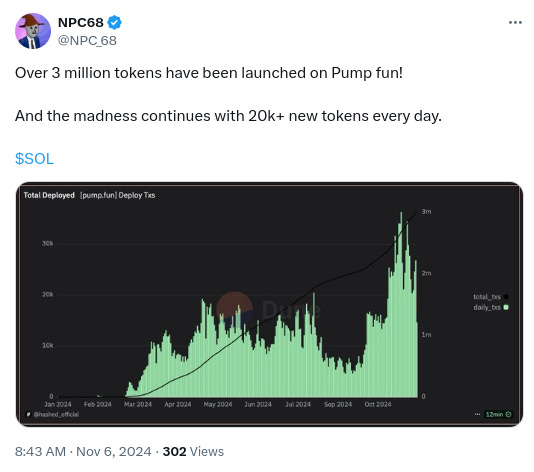Click the blue verified badge icon
The height and width of the screenshot is (472, 534).
pyautogui.click(x=114, y=22)
